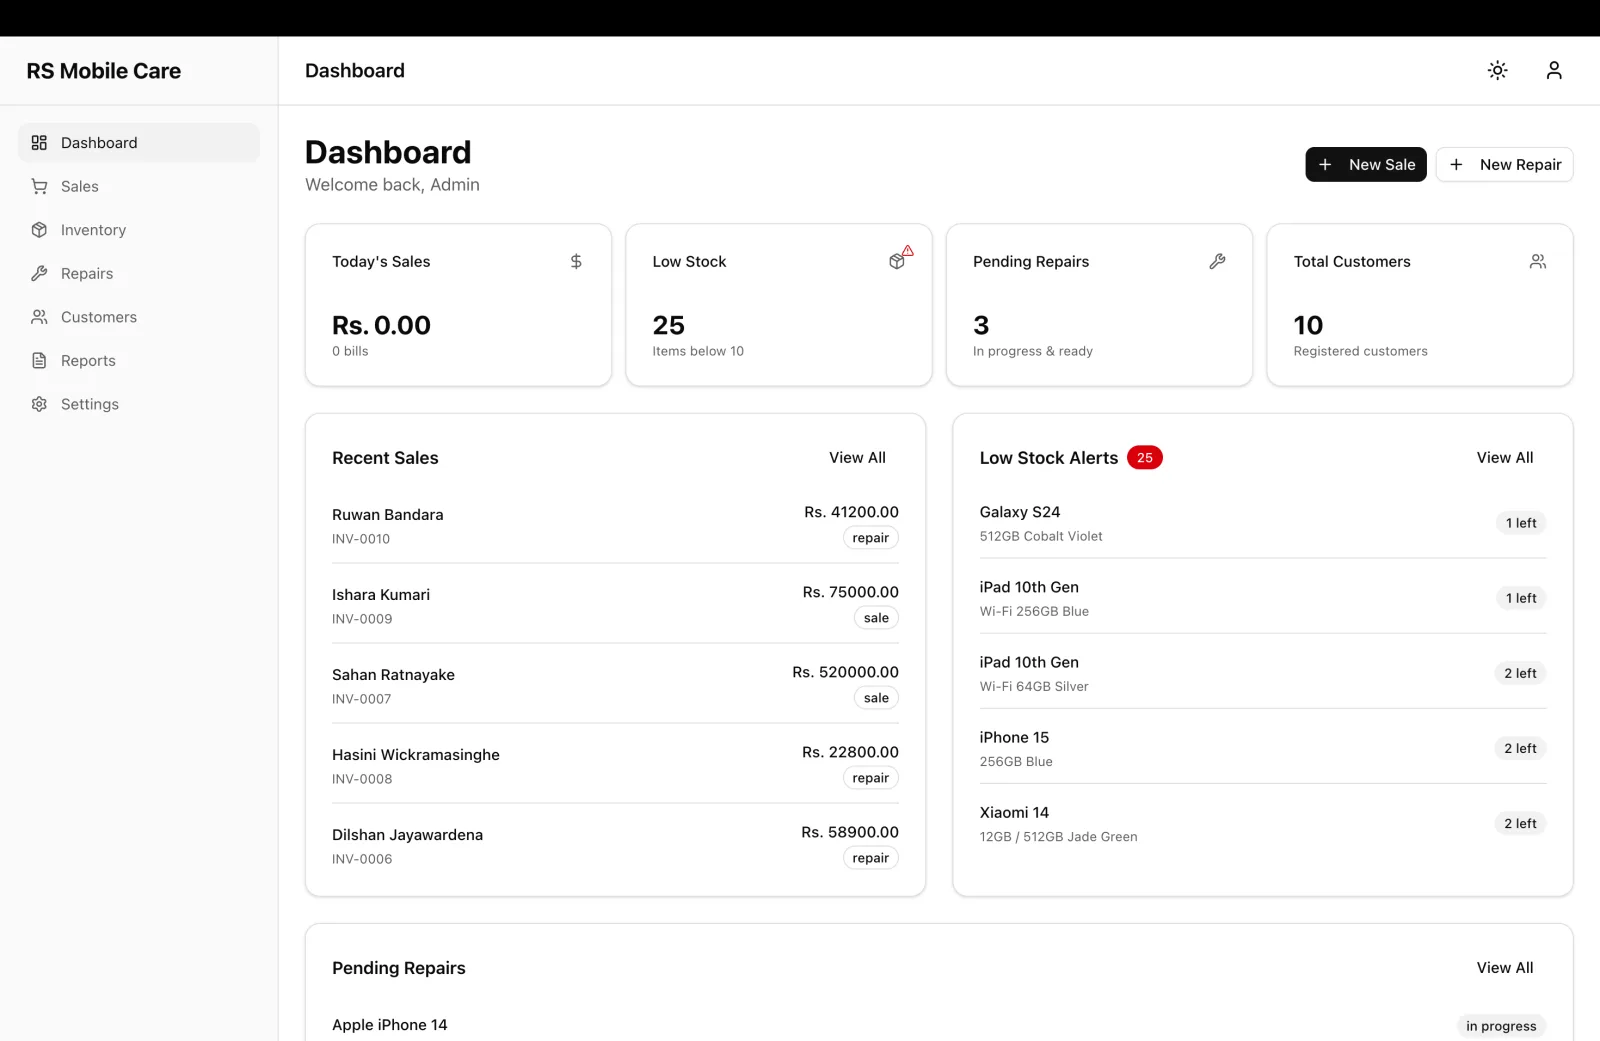Open Settings from the sidebar

click(x=139, y=404)
